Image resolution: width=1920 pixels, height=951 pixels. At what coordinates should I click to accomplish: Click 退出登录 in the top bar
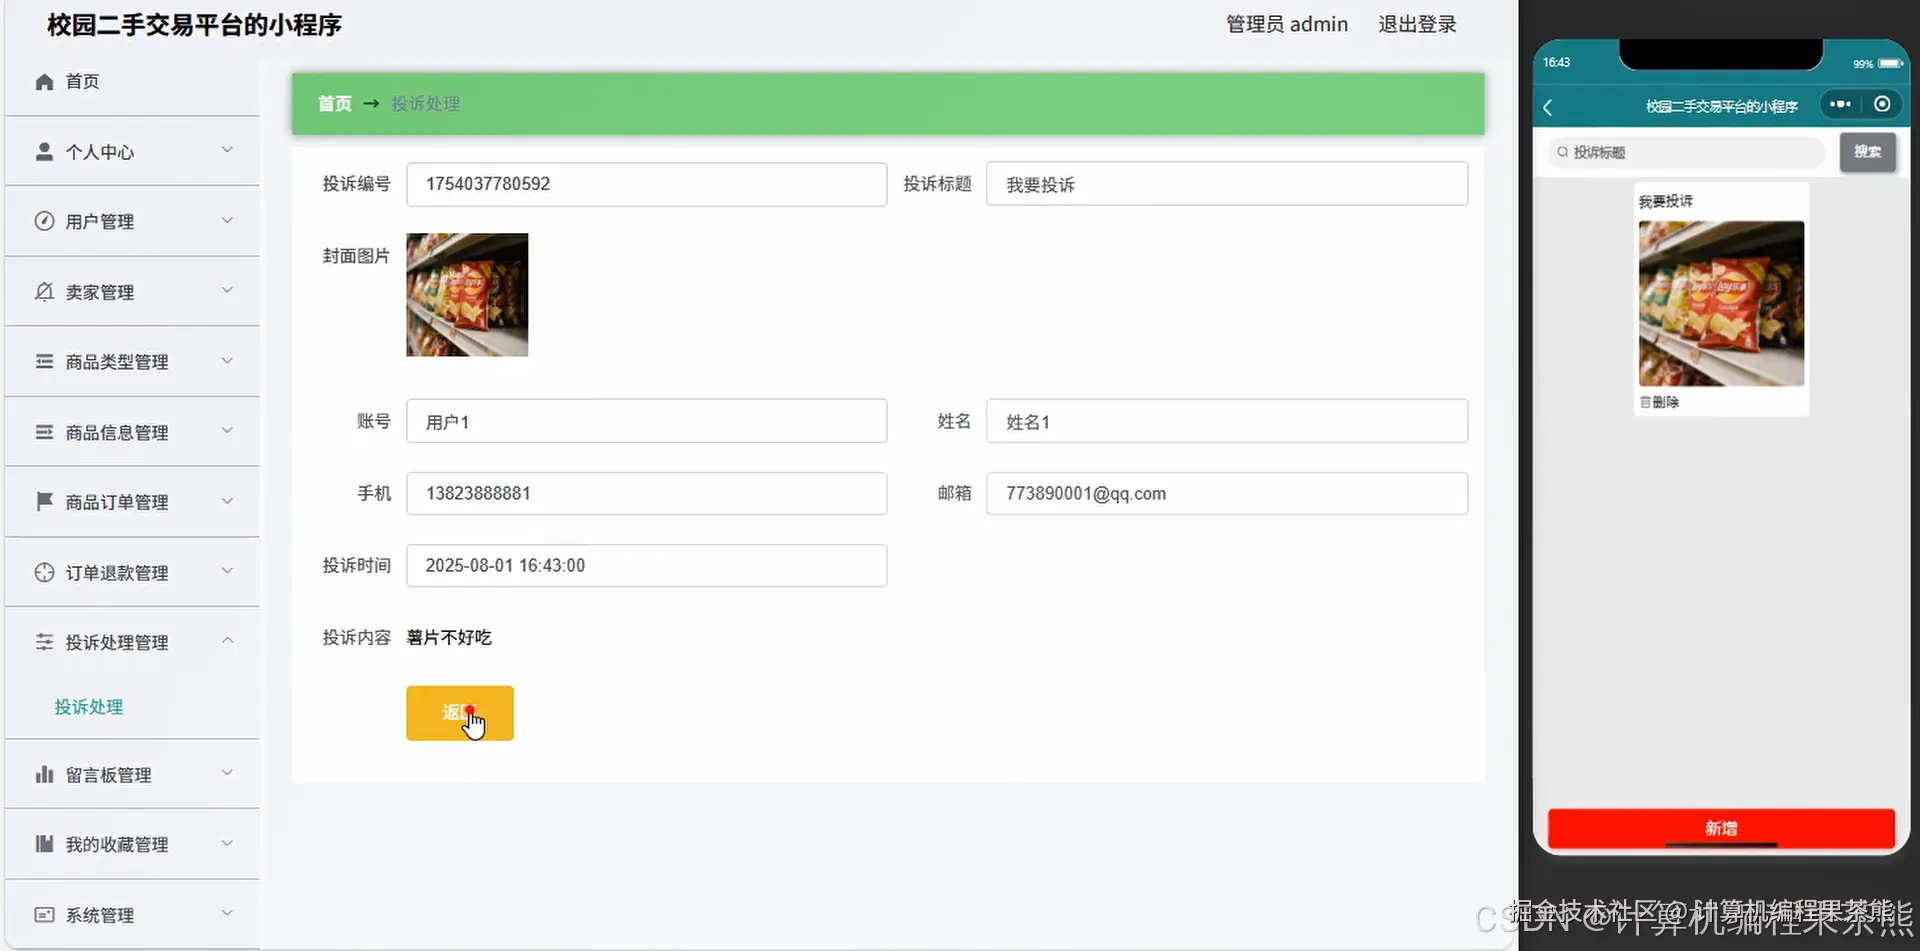[x=1417, y=24]
